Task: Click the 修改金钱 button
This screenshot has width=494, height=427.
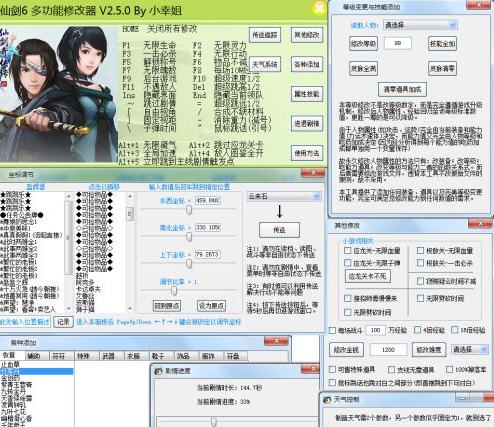Action: pos(346,350)
